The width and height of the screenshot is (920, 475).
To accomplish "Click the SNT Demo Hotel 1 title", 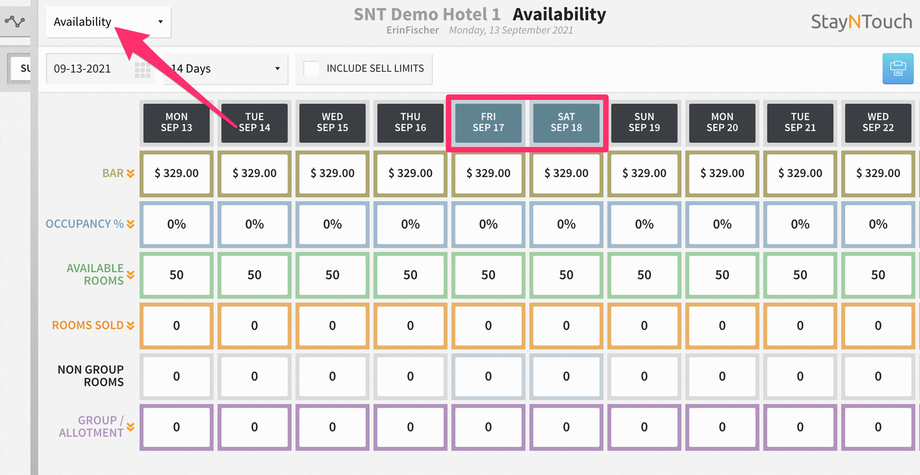I will [x=427, y=14].
